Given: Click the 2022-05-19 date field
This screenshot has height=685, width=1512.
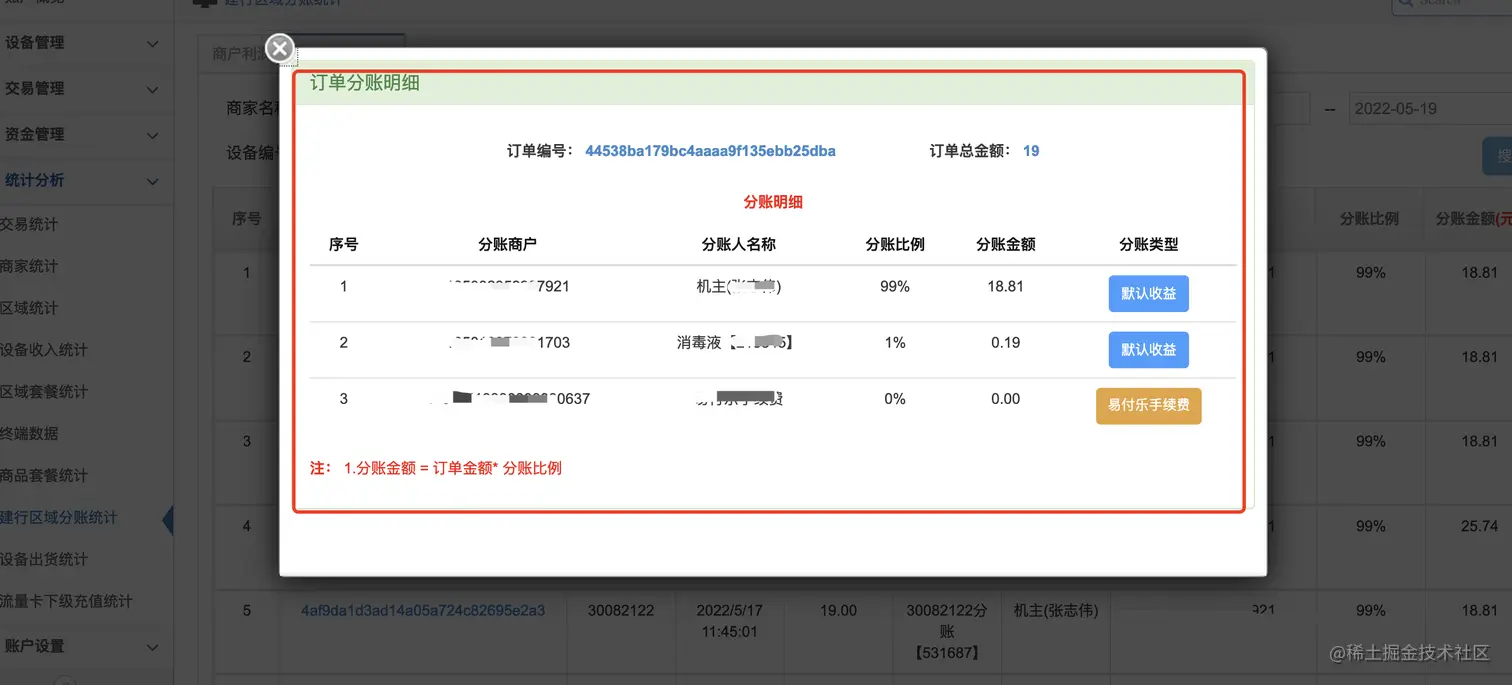Looking at the screenshot, I should point(1430,108).
